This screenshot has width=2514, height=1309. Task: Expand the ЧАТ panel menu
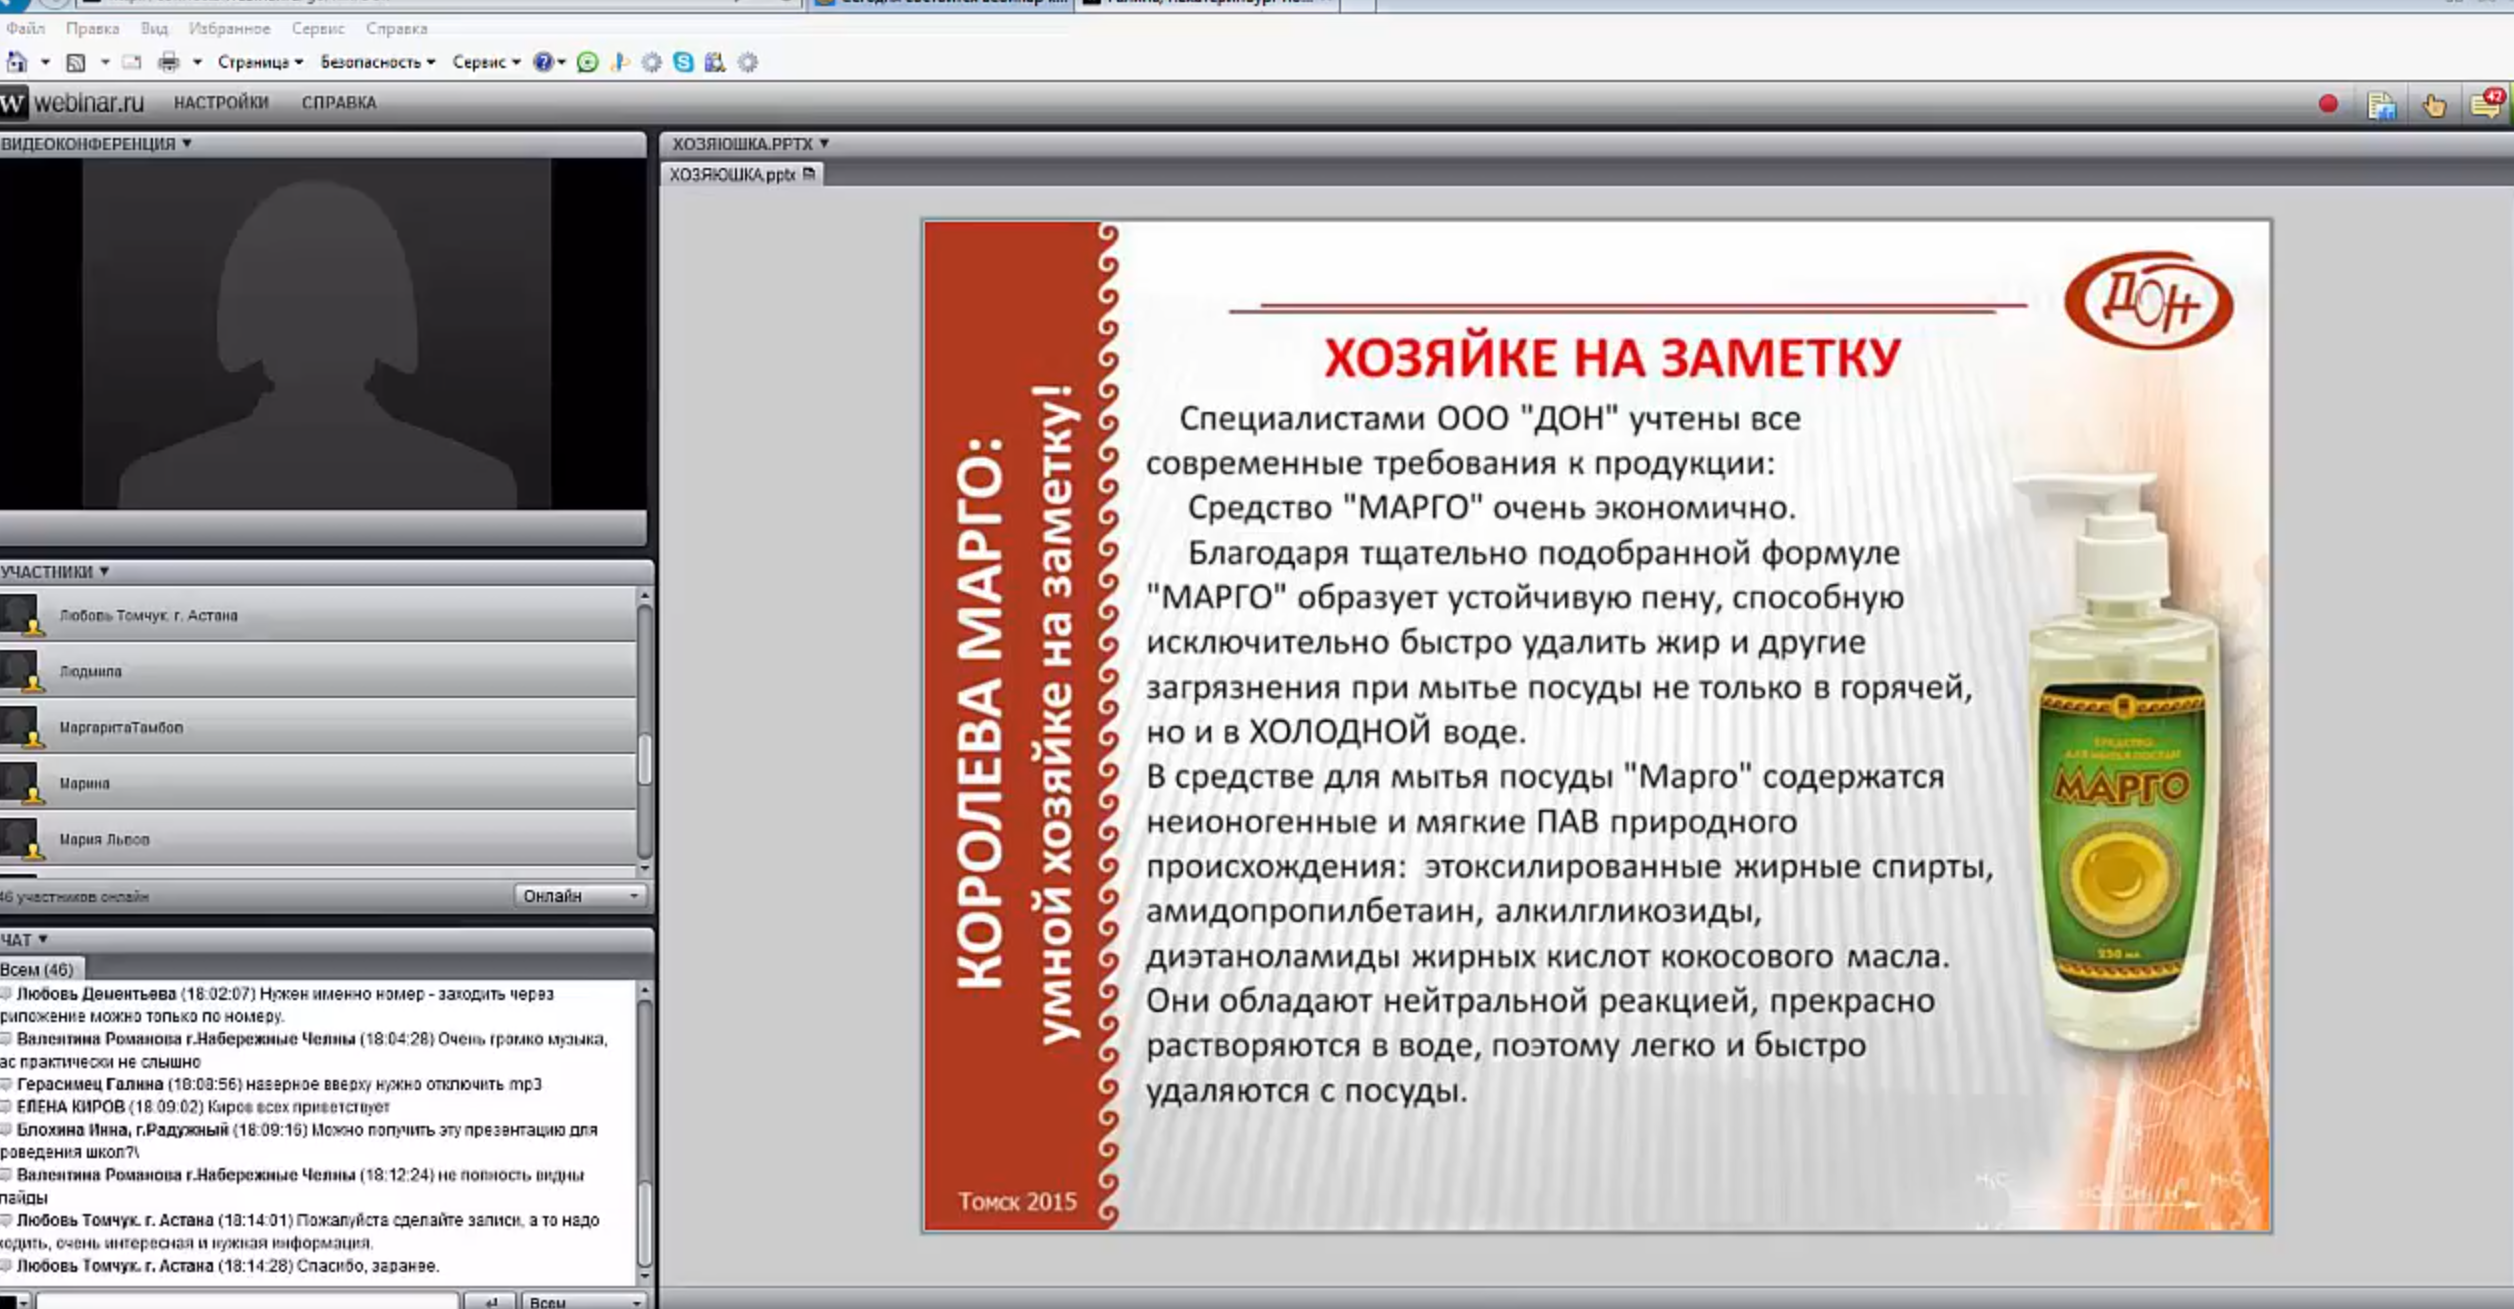[x=25, y=940]
